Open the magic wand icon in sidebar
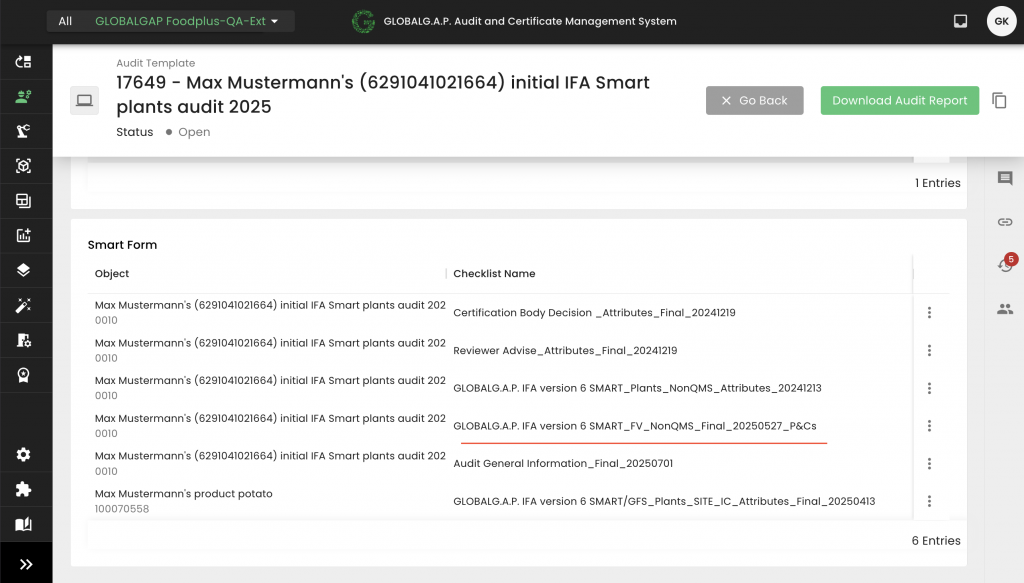1024x583 pixels. click(24, 306)
